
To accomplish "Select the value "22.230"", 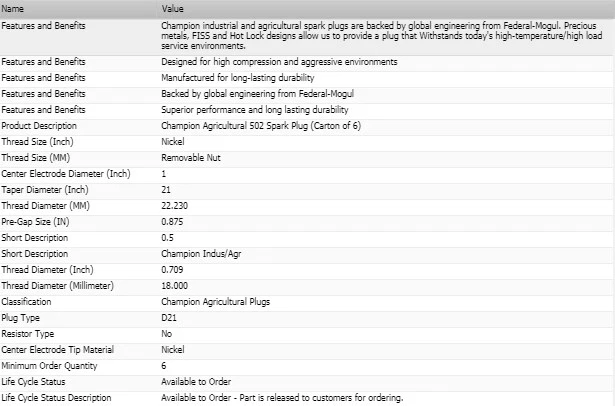I will [174, 206].
